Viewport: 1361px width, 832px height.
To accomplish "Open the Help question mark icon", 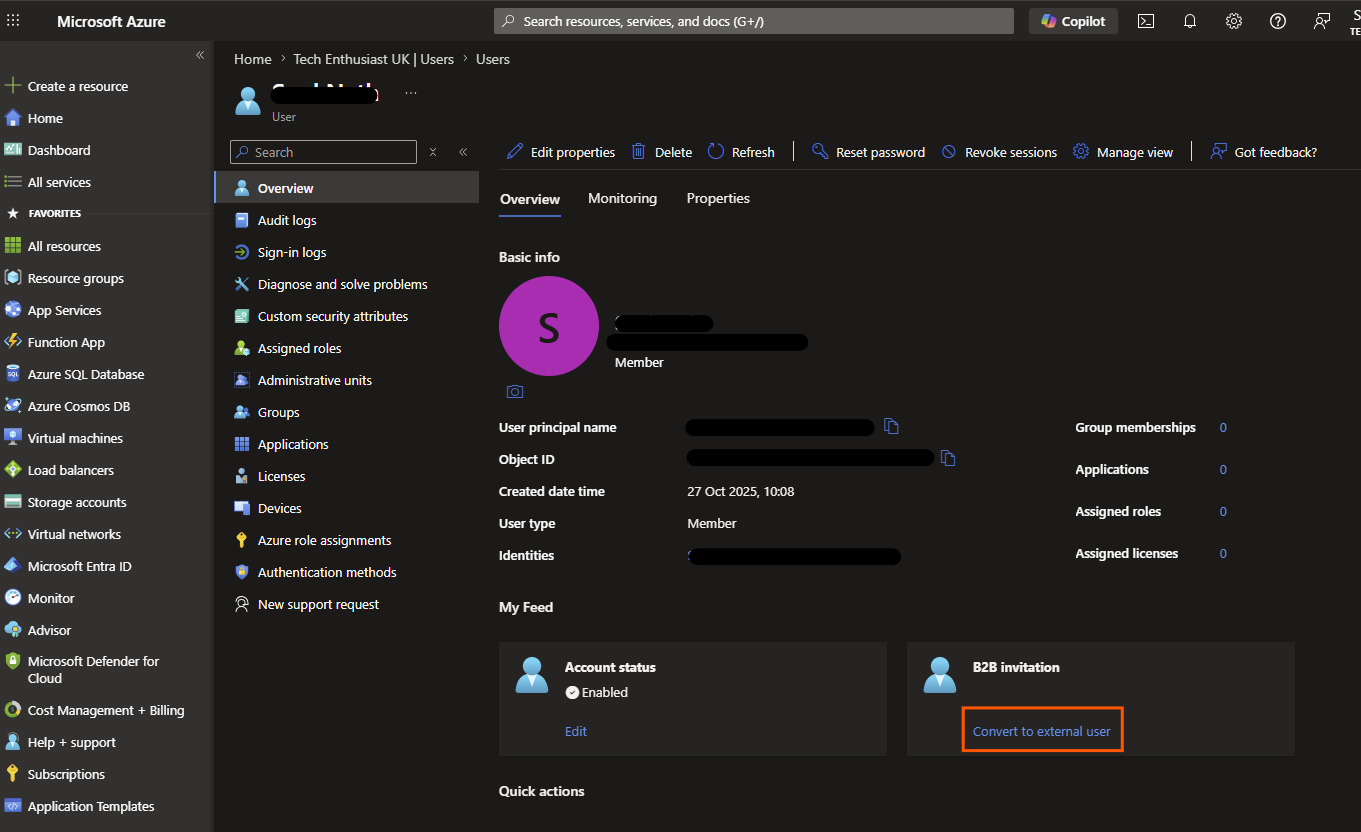I will (x=1278, y=21).
